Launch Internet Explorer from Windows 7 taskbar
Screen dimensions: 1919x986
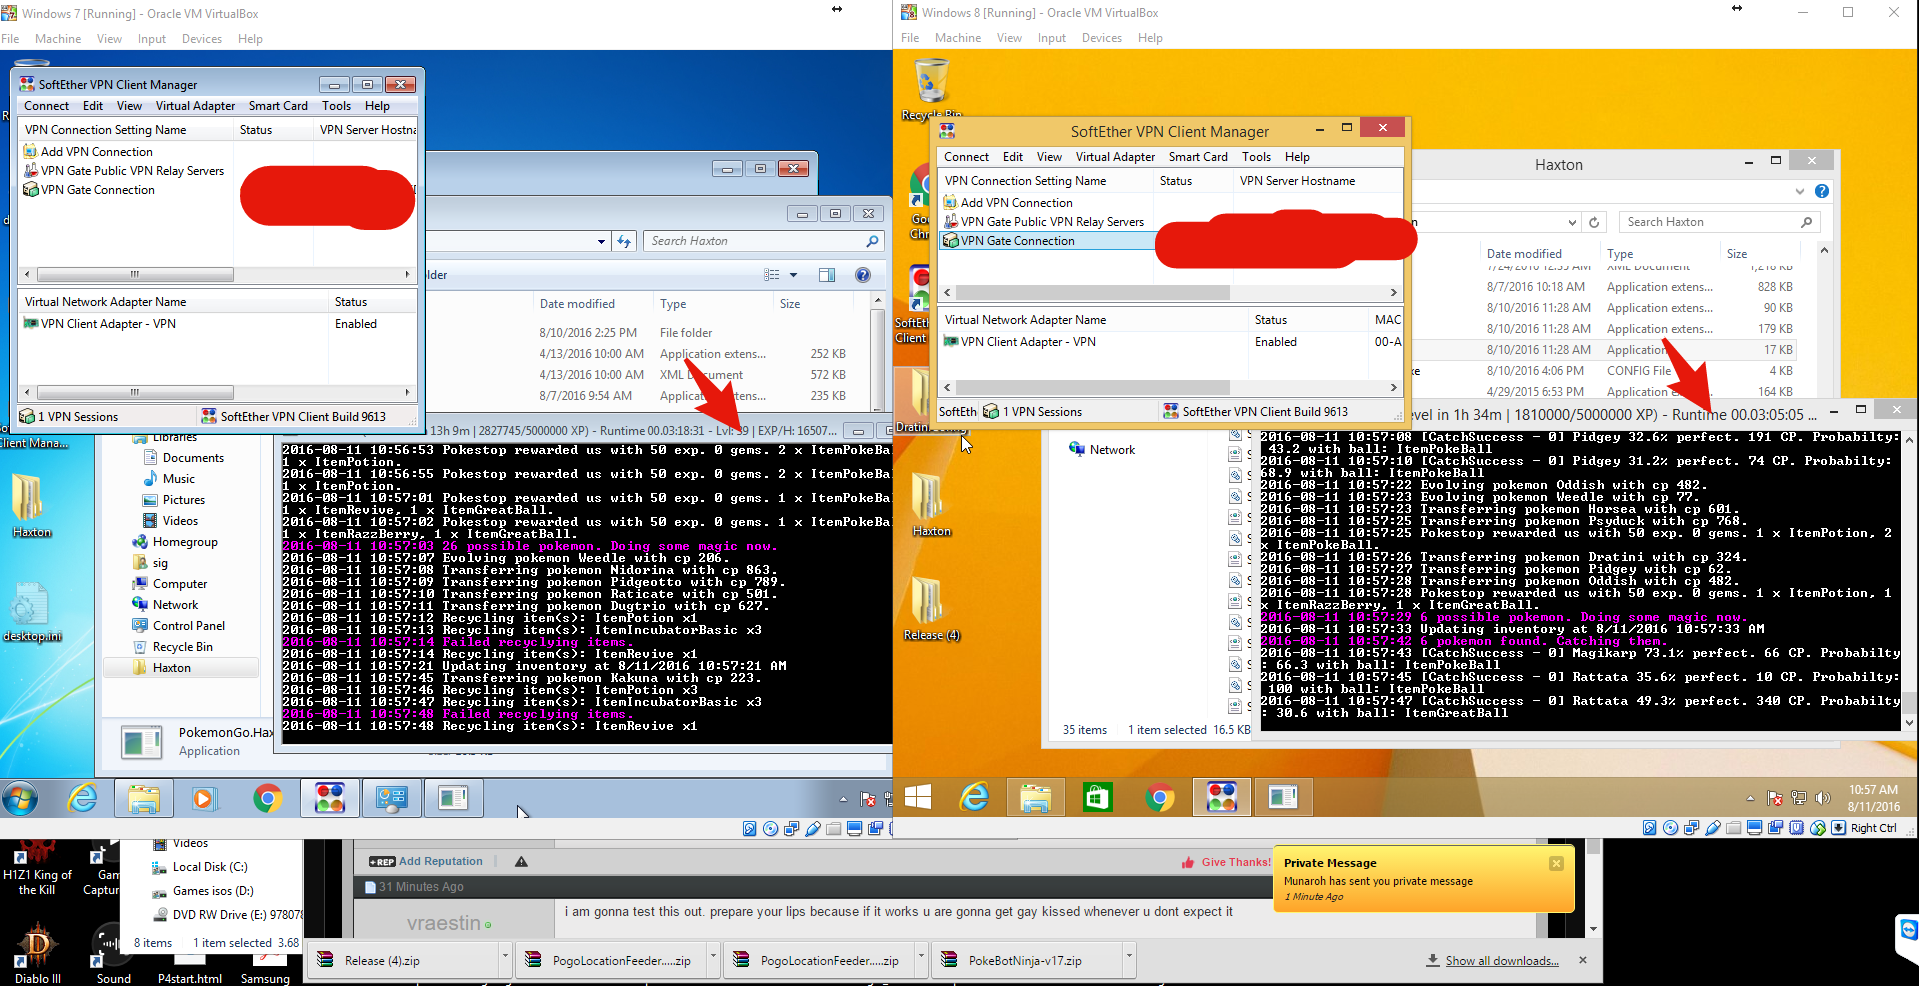[x=83, y=798]
